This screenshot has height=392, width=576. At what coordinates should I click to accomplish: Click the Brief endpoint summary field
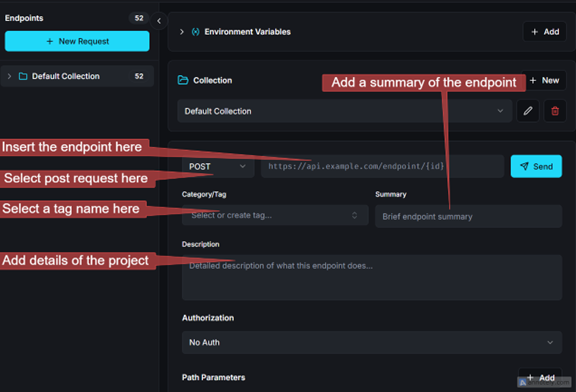[x=468, y=216]
